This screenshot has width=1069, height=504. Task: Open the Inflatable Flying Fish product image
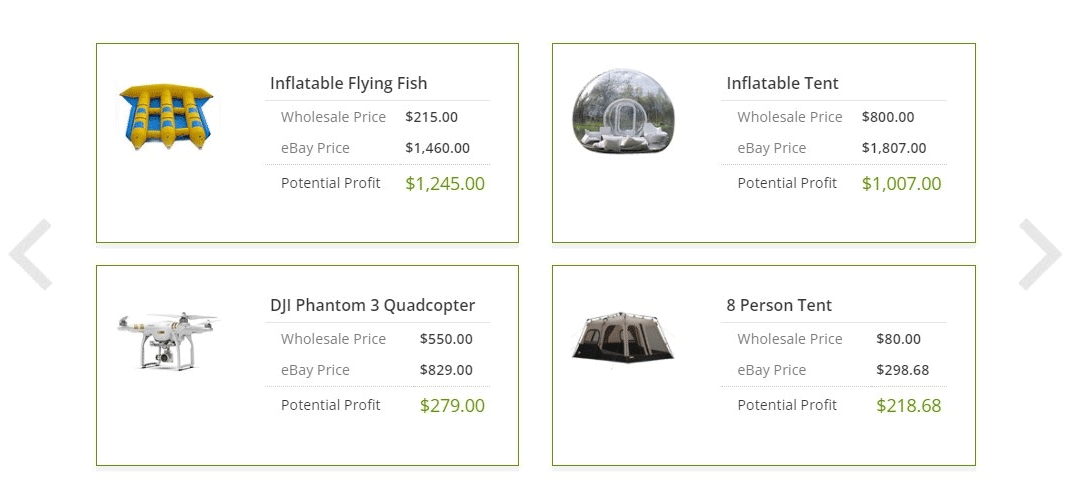[167, 117]
